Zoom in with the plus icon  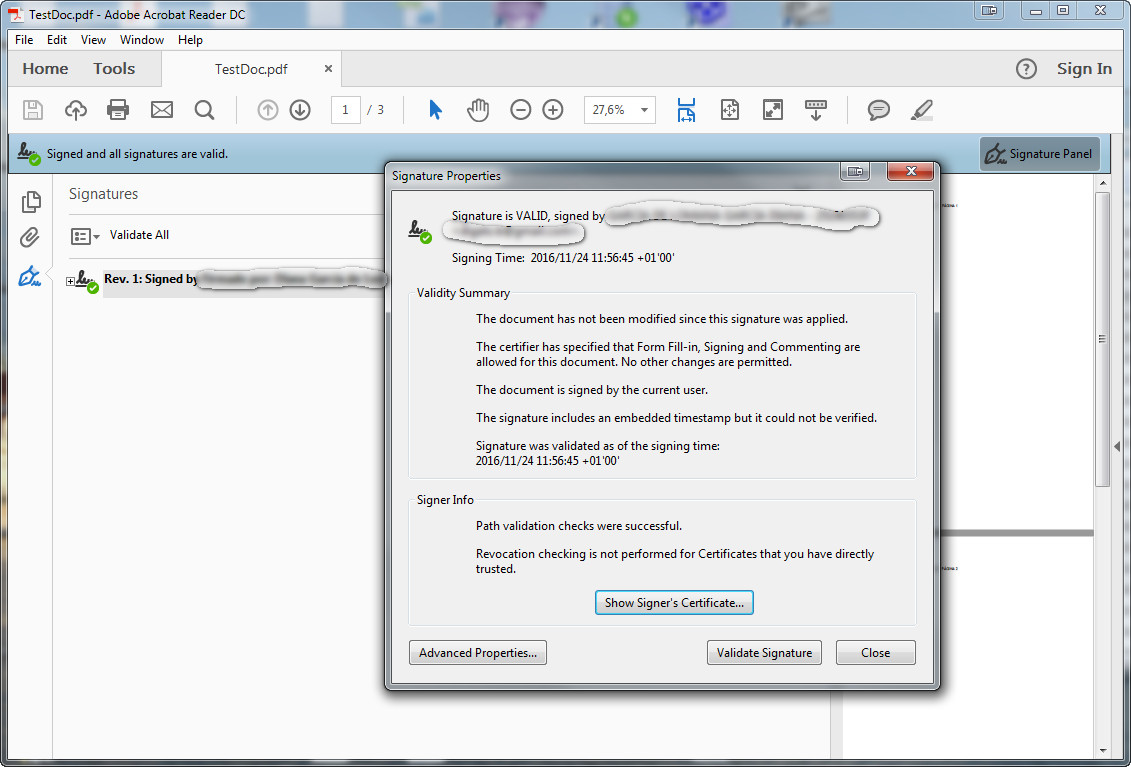[x=553, y=110]
